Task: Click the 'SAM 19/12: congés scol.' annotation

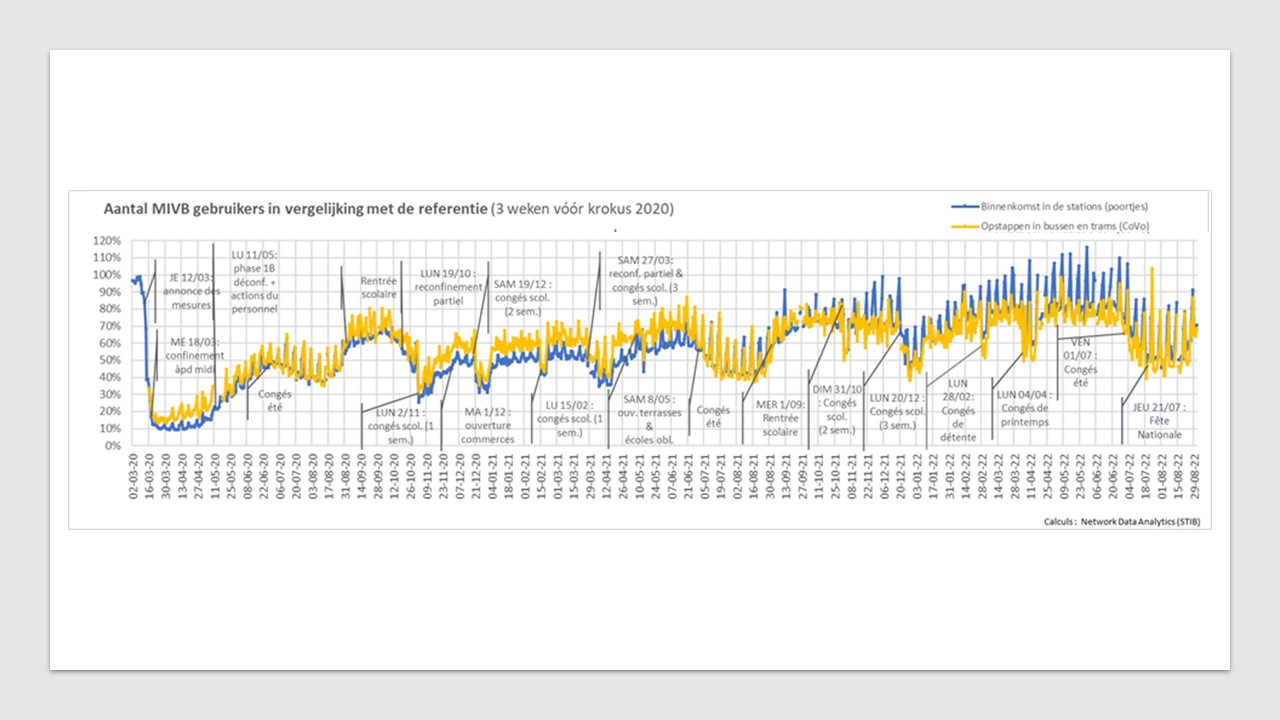Action: [x=526, y=297]
